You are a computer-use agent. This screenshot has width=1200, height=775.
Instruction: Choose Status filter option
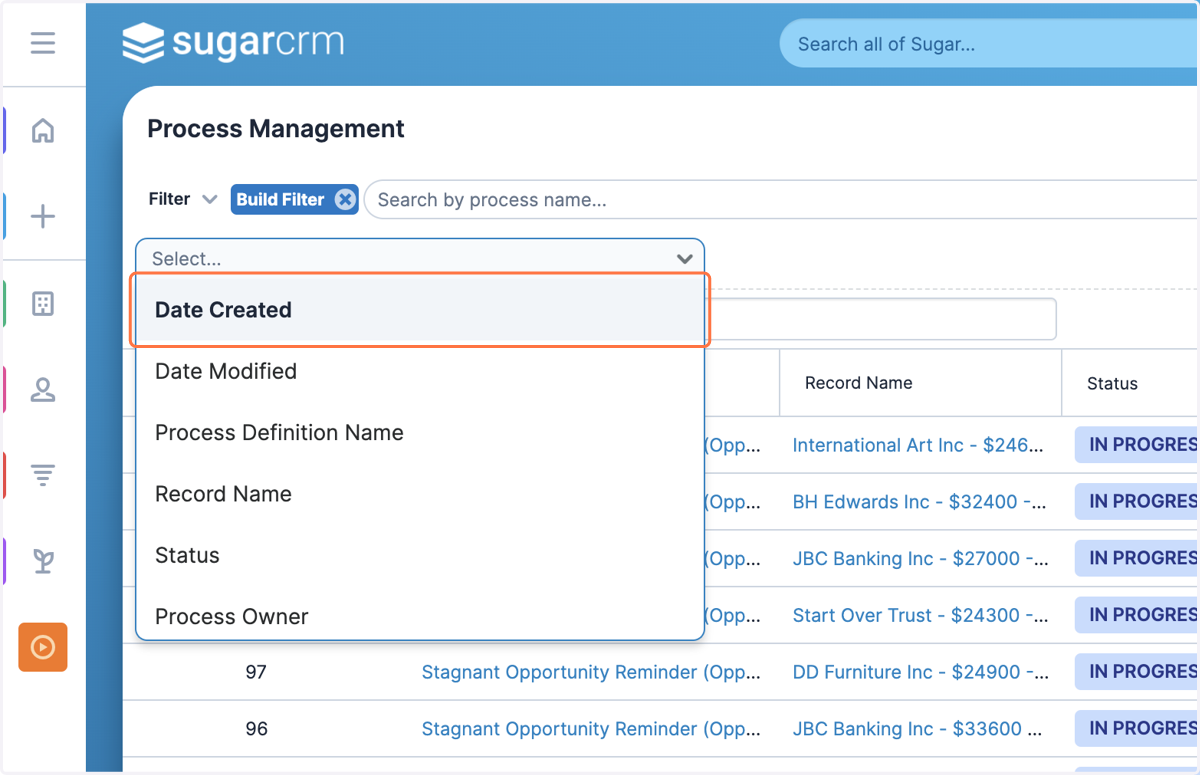point(420,555)
